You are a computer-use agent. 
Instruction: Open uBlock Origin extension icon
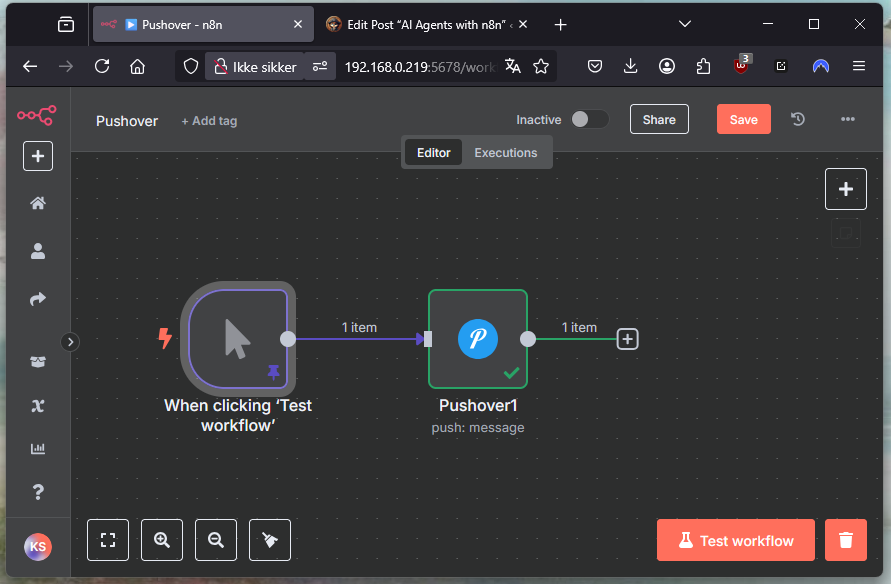(742, 65)
